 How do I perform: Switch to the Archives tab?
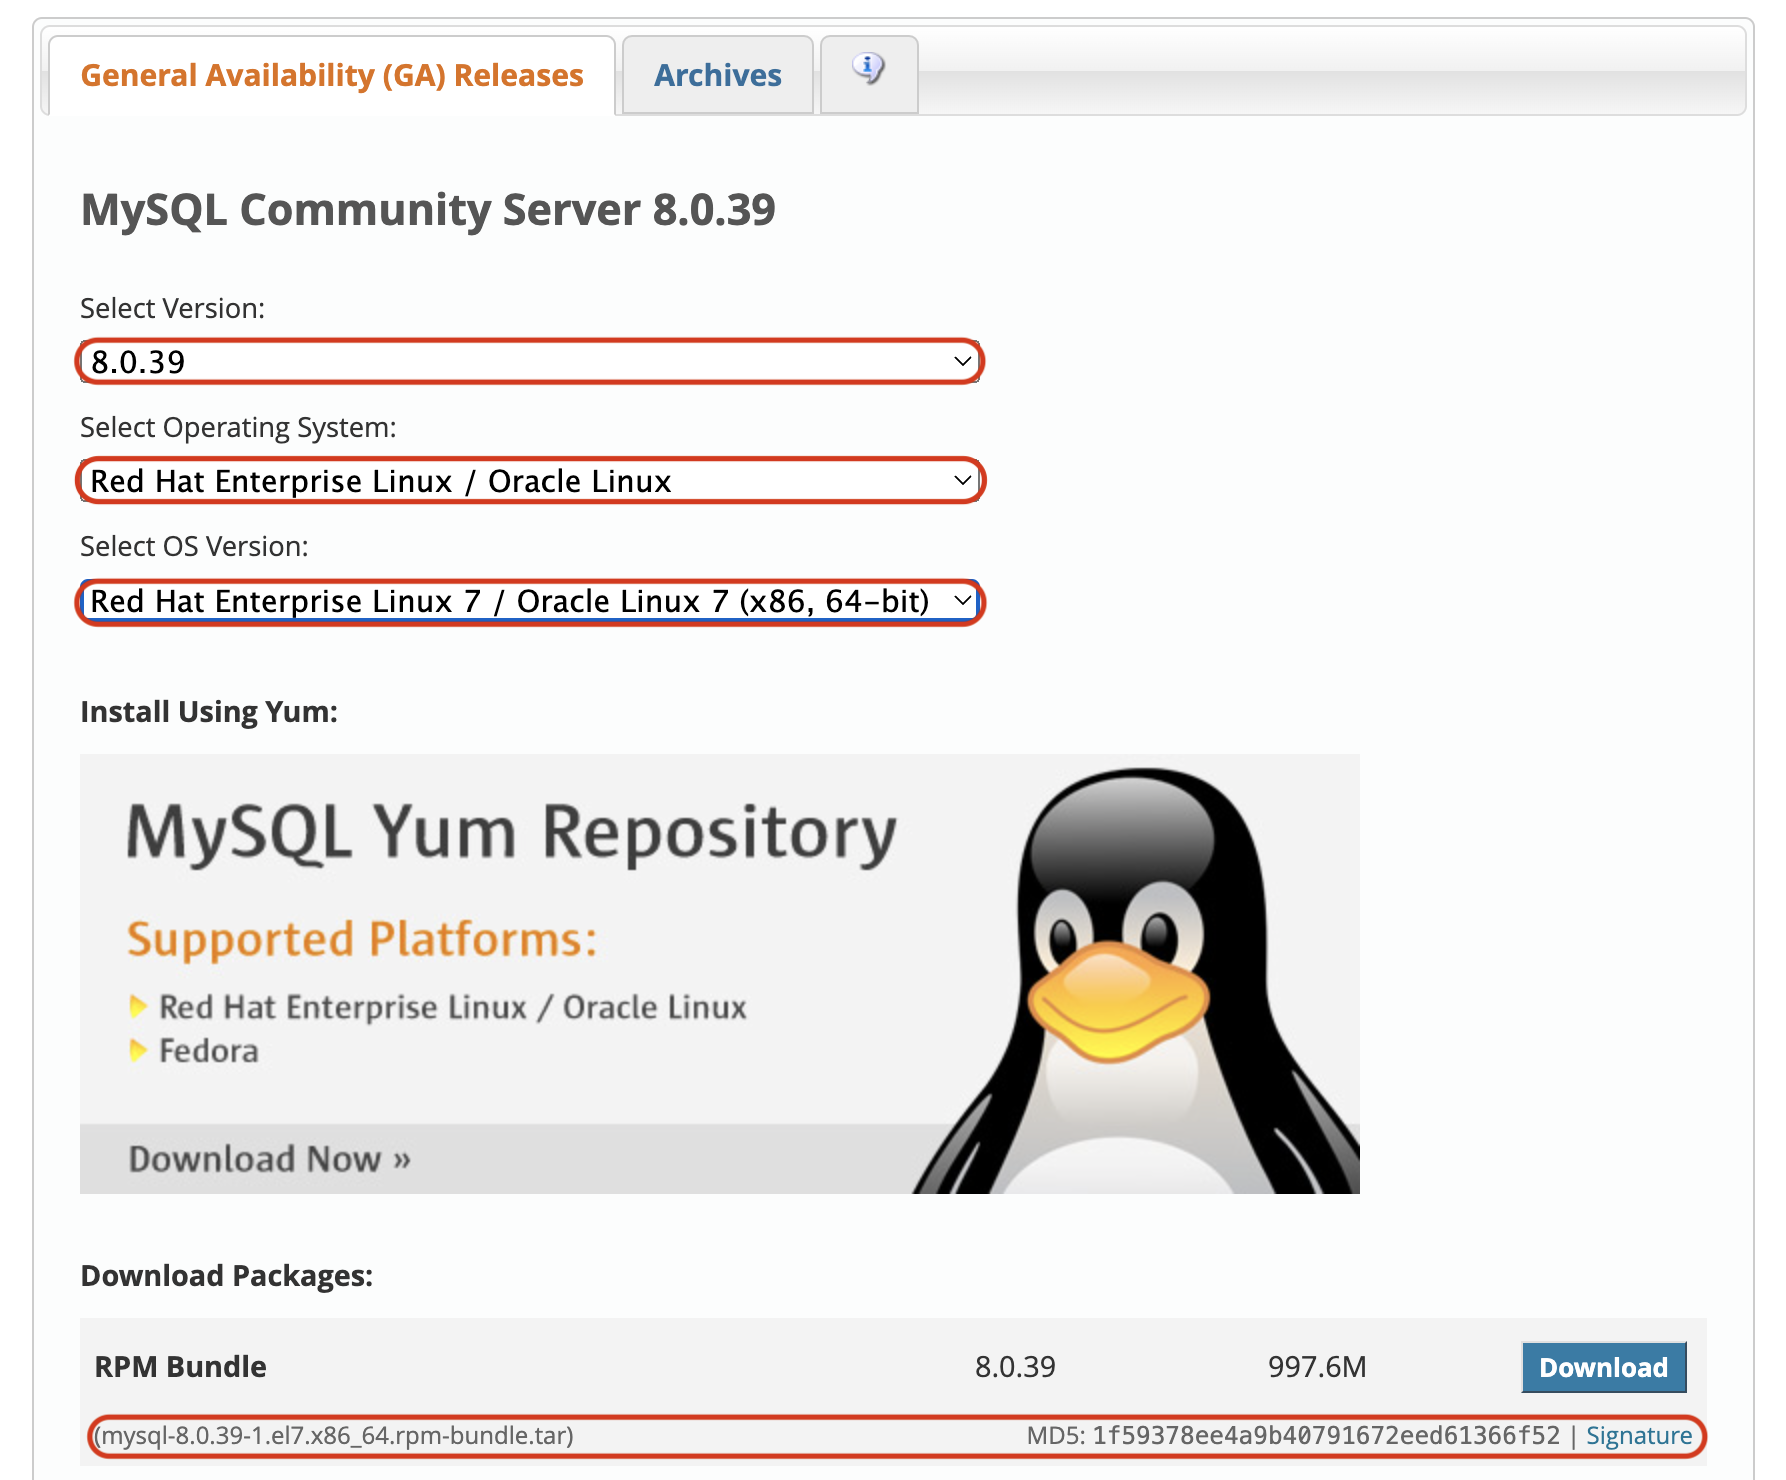[x=717, y=76]
